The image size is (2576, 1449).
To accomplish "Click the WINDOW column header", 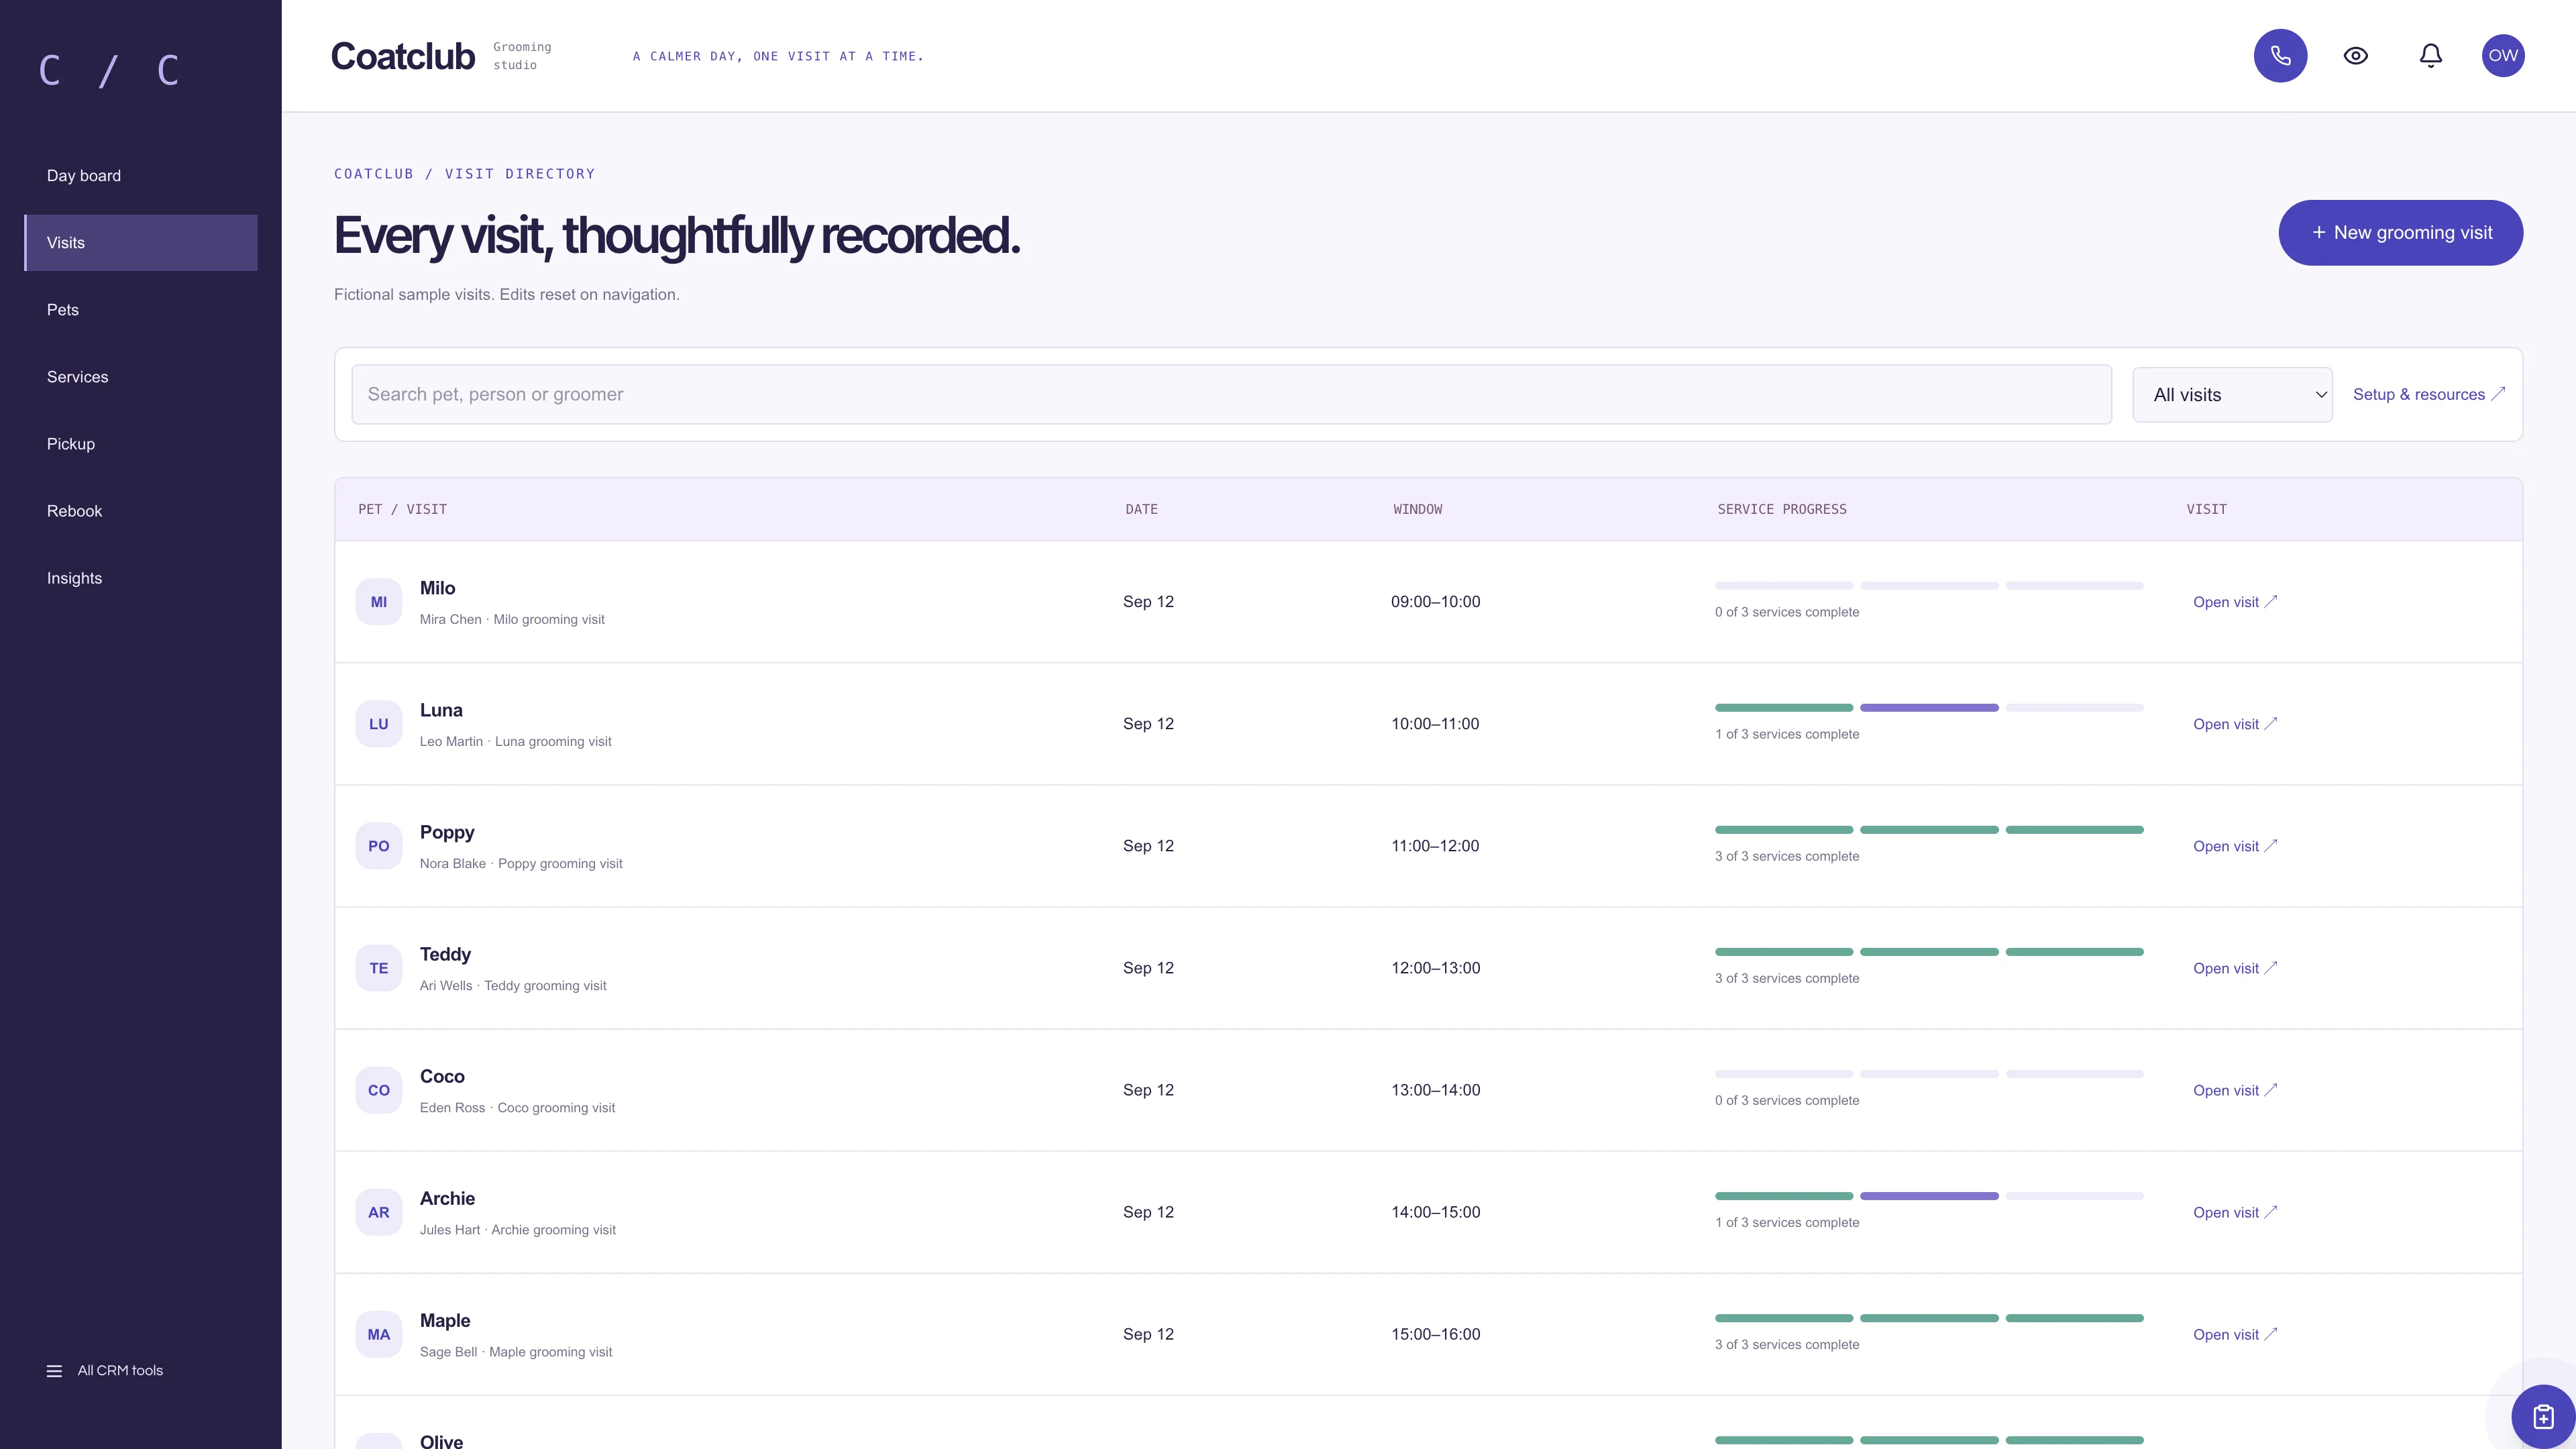I will tap(1418, 510).
